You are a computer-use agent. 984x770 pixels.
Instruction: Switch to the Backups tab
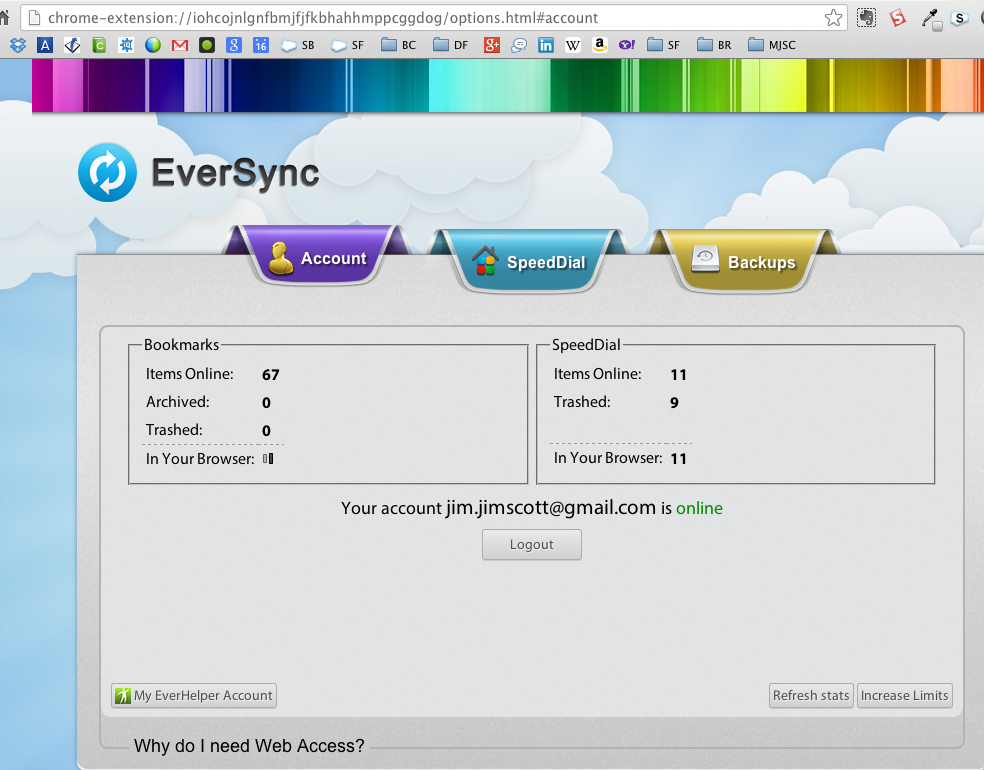[x=744, y=261]
